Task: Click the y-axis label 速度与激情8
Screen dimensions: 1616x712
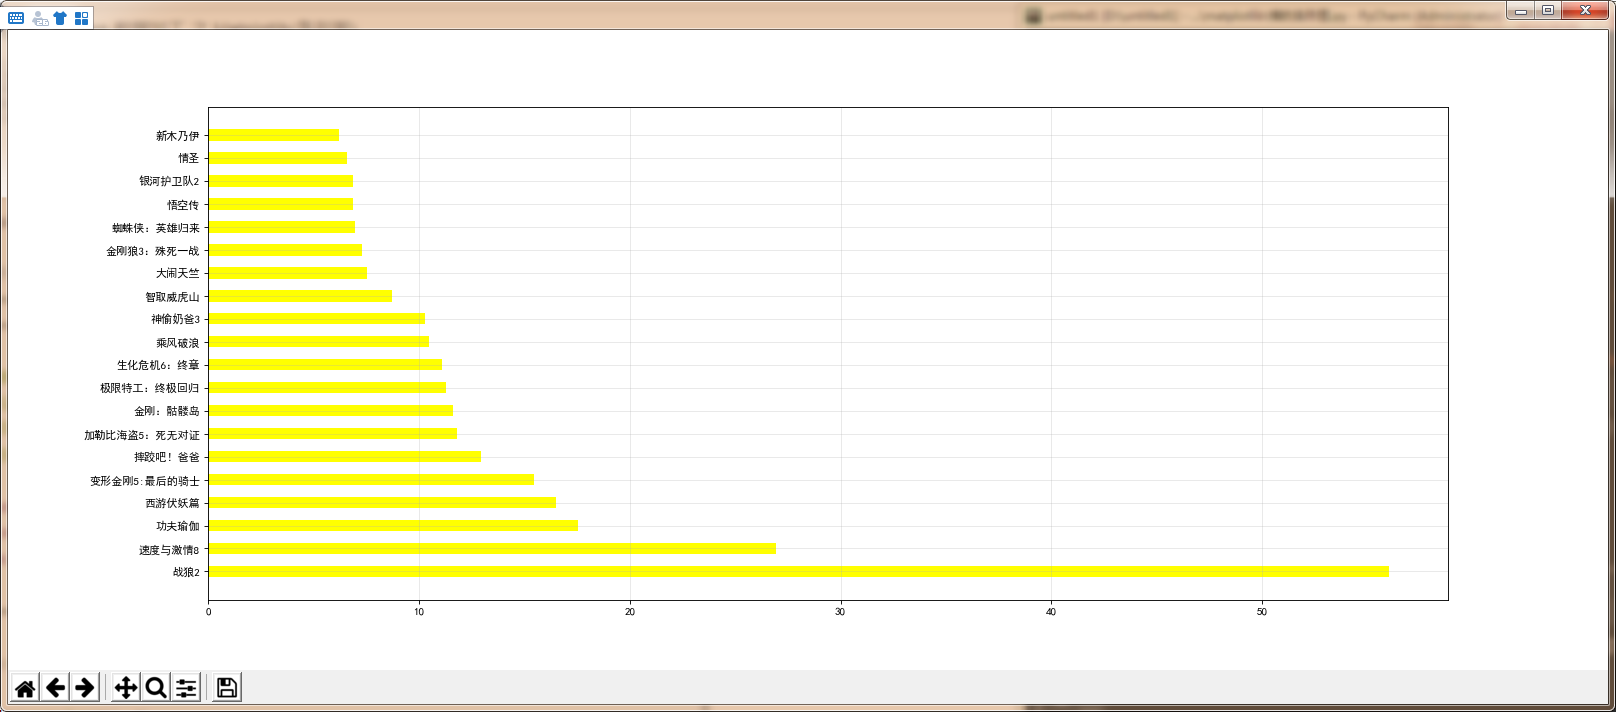Action: [x=169, y=550]
